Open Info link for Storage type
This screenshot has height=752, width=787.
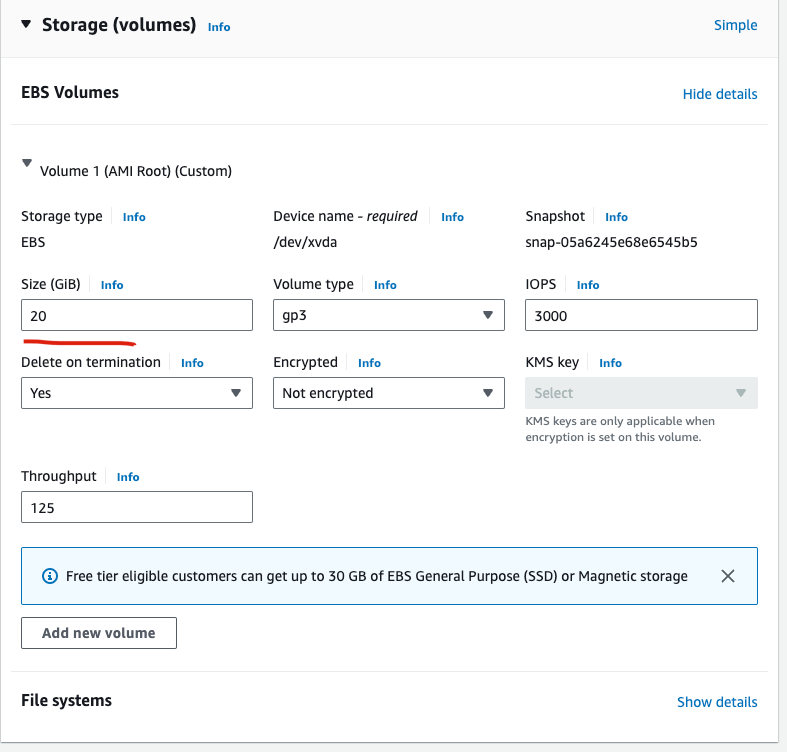coord(134,217)
